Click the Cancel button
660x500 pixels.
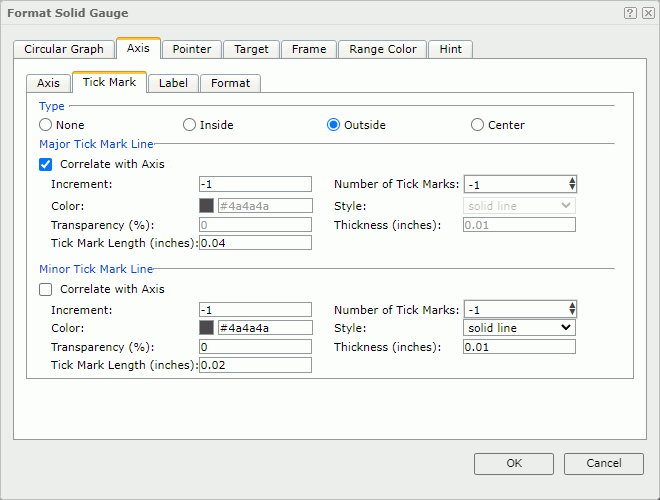604,464
